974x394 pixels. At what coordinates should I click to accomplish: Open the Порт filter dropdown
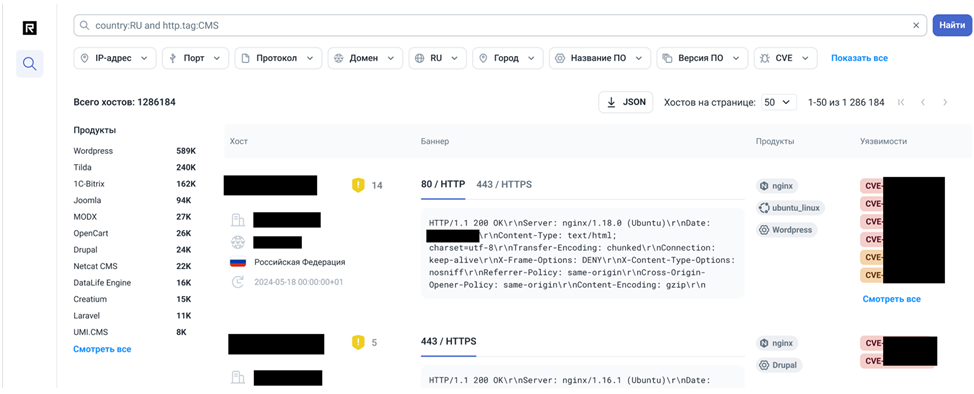pyautogui.click(x=195, y=58)
